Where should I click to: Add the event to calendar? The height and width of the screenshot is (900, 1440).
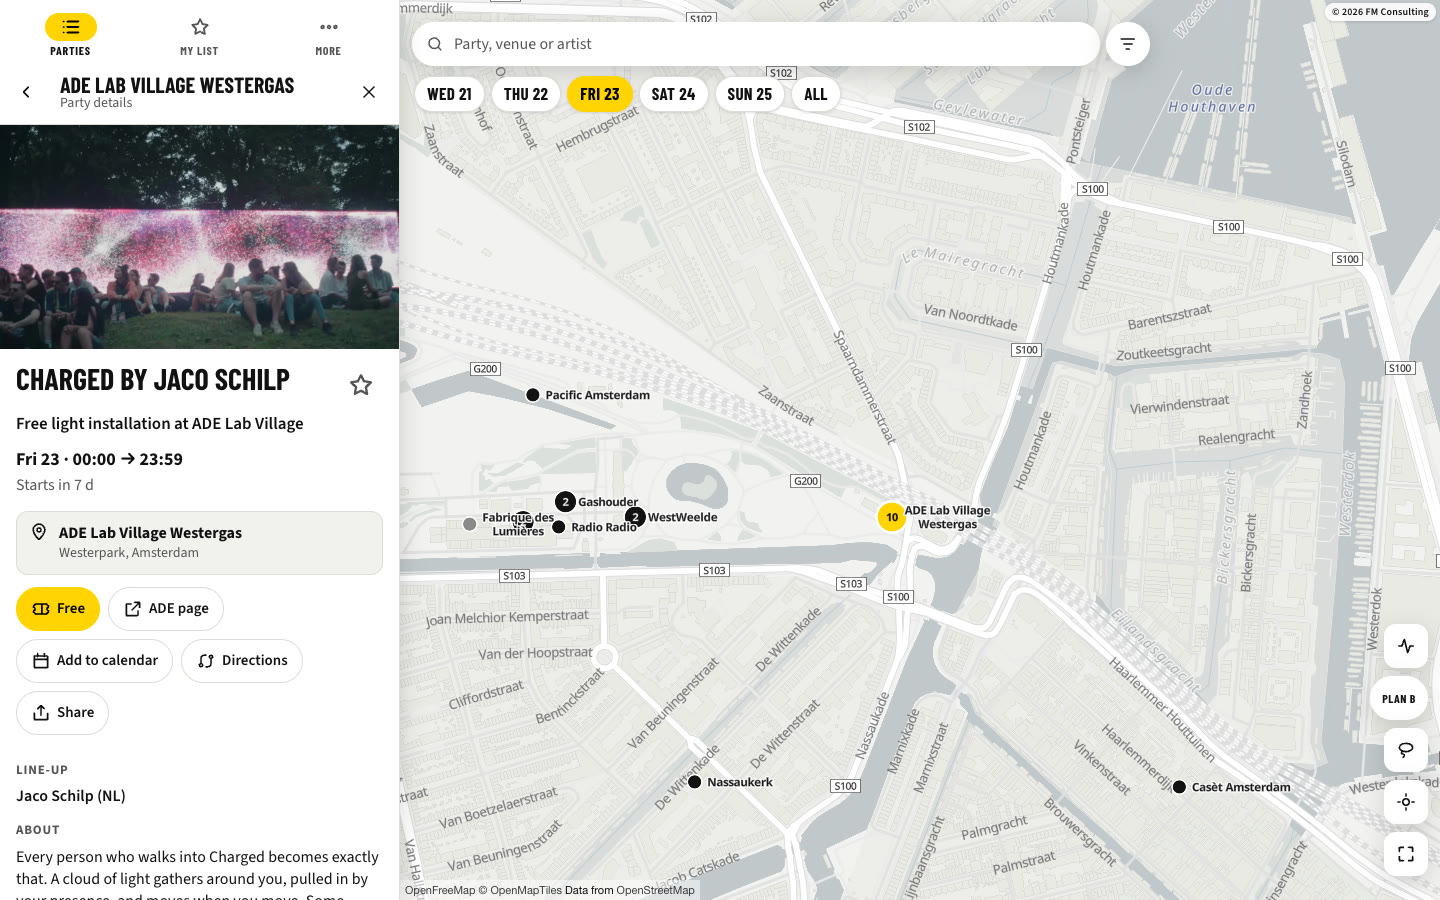coord(94,661)
